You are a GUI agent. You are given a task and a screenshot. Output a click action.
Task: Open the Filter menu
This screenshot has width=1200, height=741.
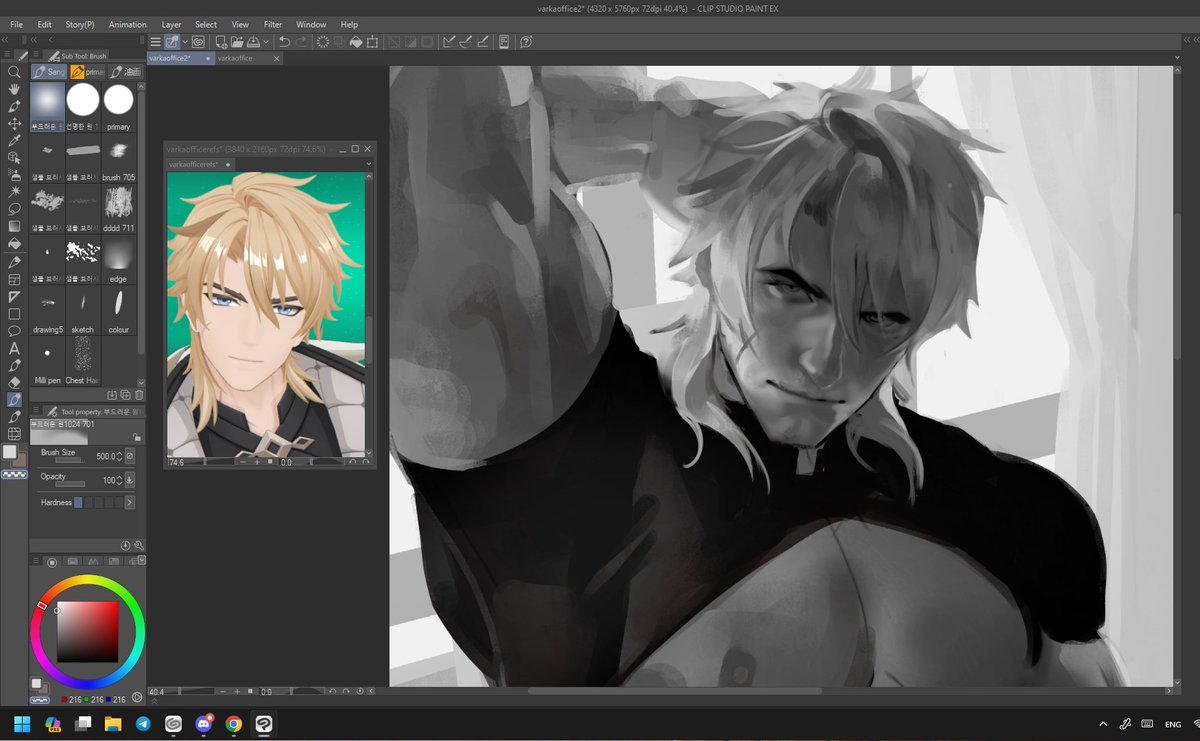click(273, 24)
